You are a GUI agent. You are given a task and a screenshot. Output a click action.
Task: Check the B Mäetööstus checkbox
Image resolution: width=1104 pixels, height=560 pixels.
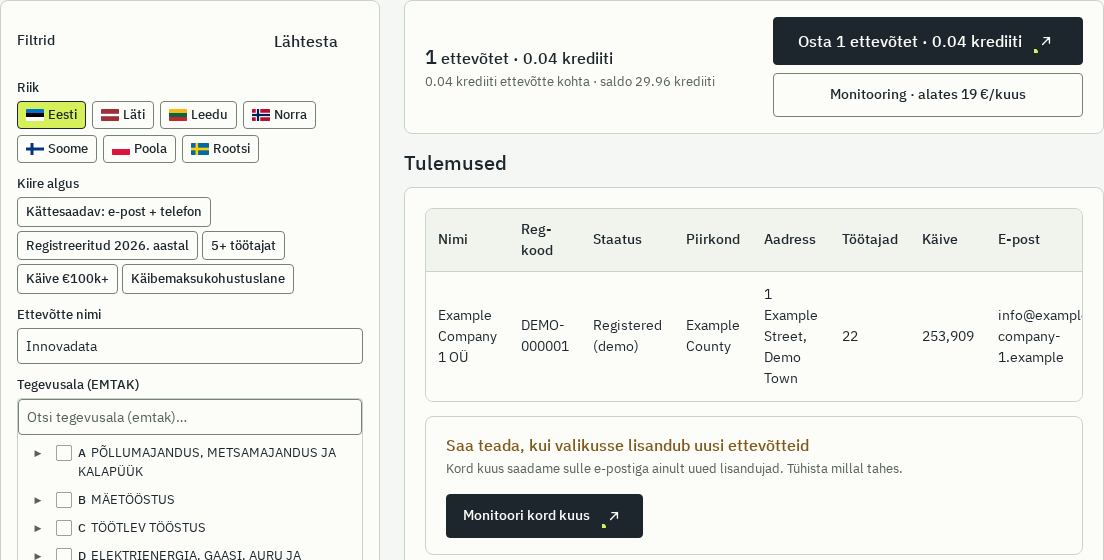tap(64, 500)
